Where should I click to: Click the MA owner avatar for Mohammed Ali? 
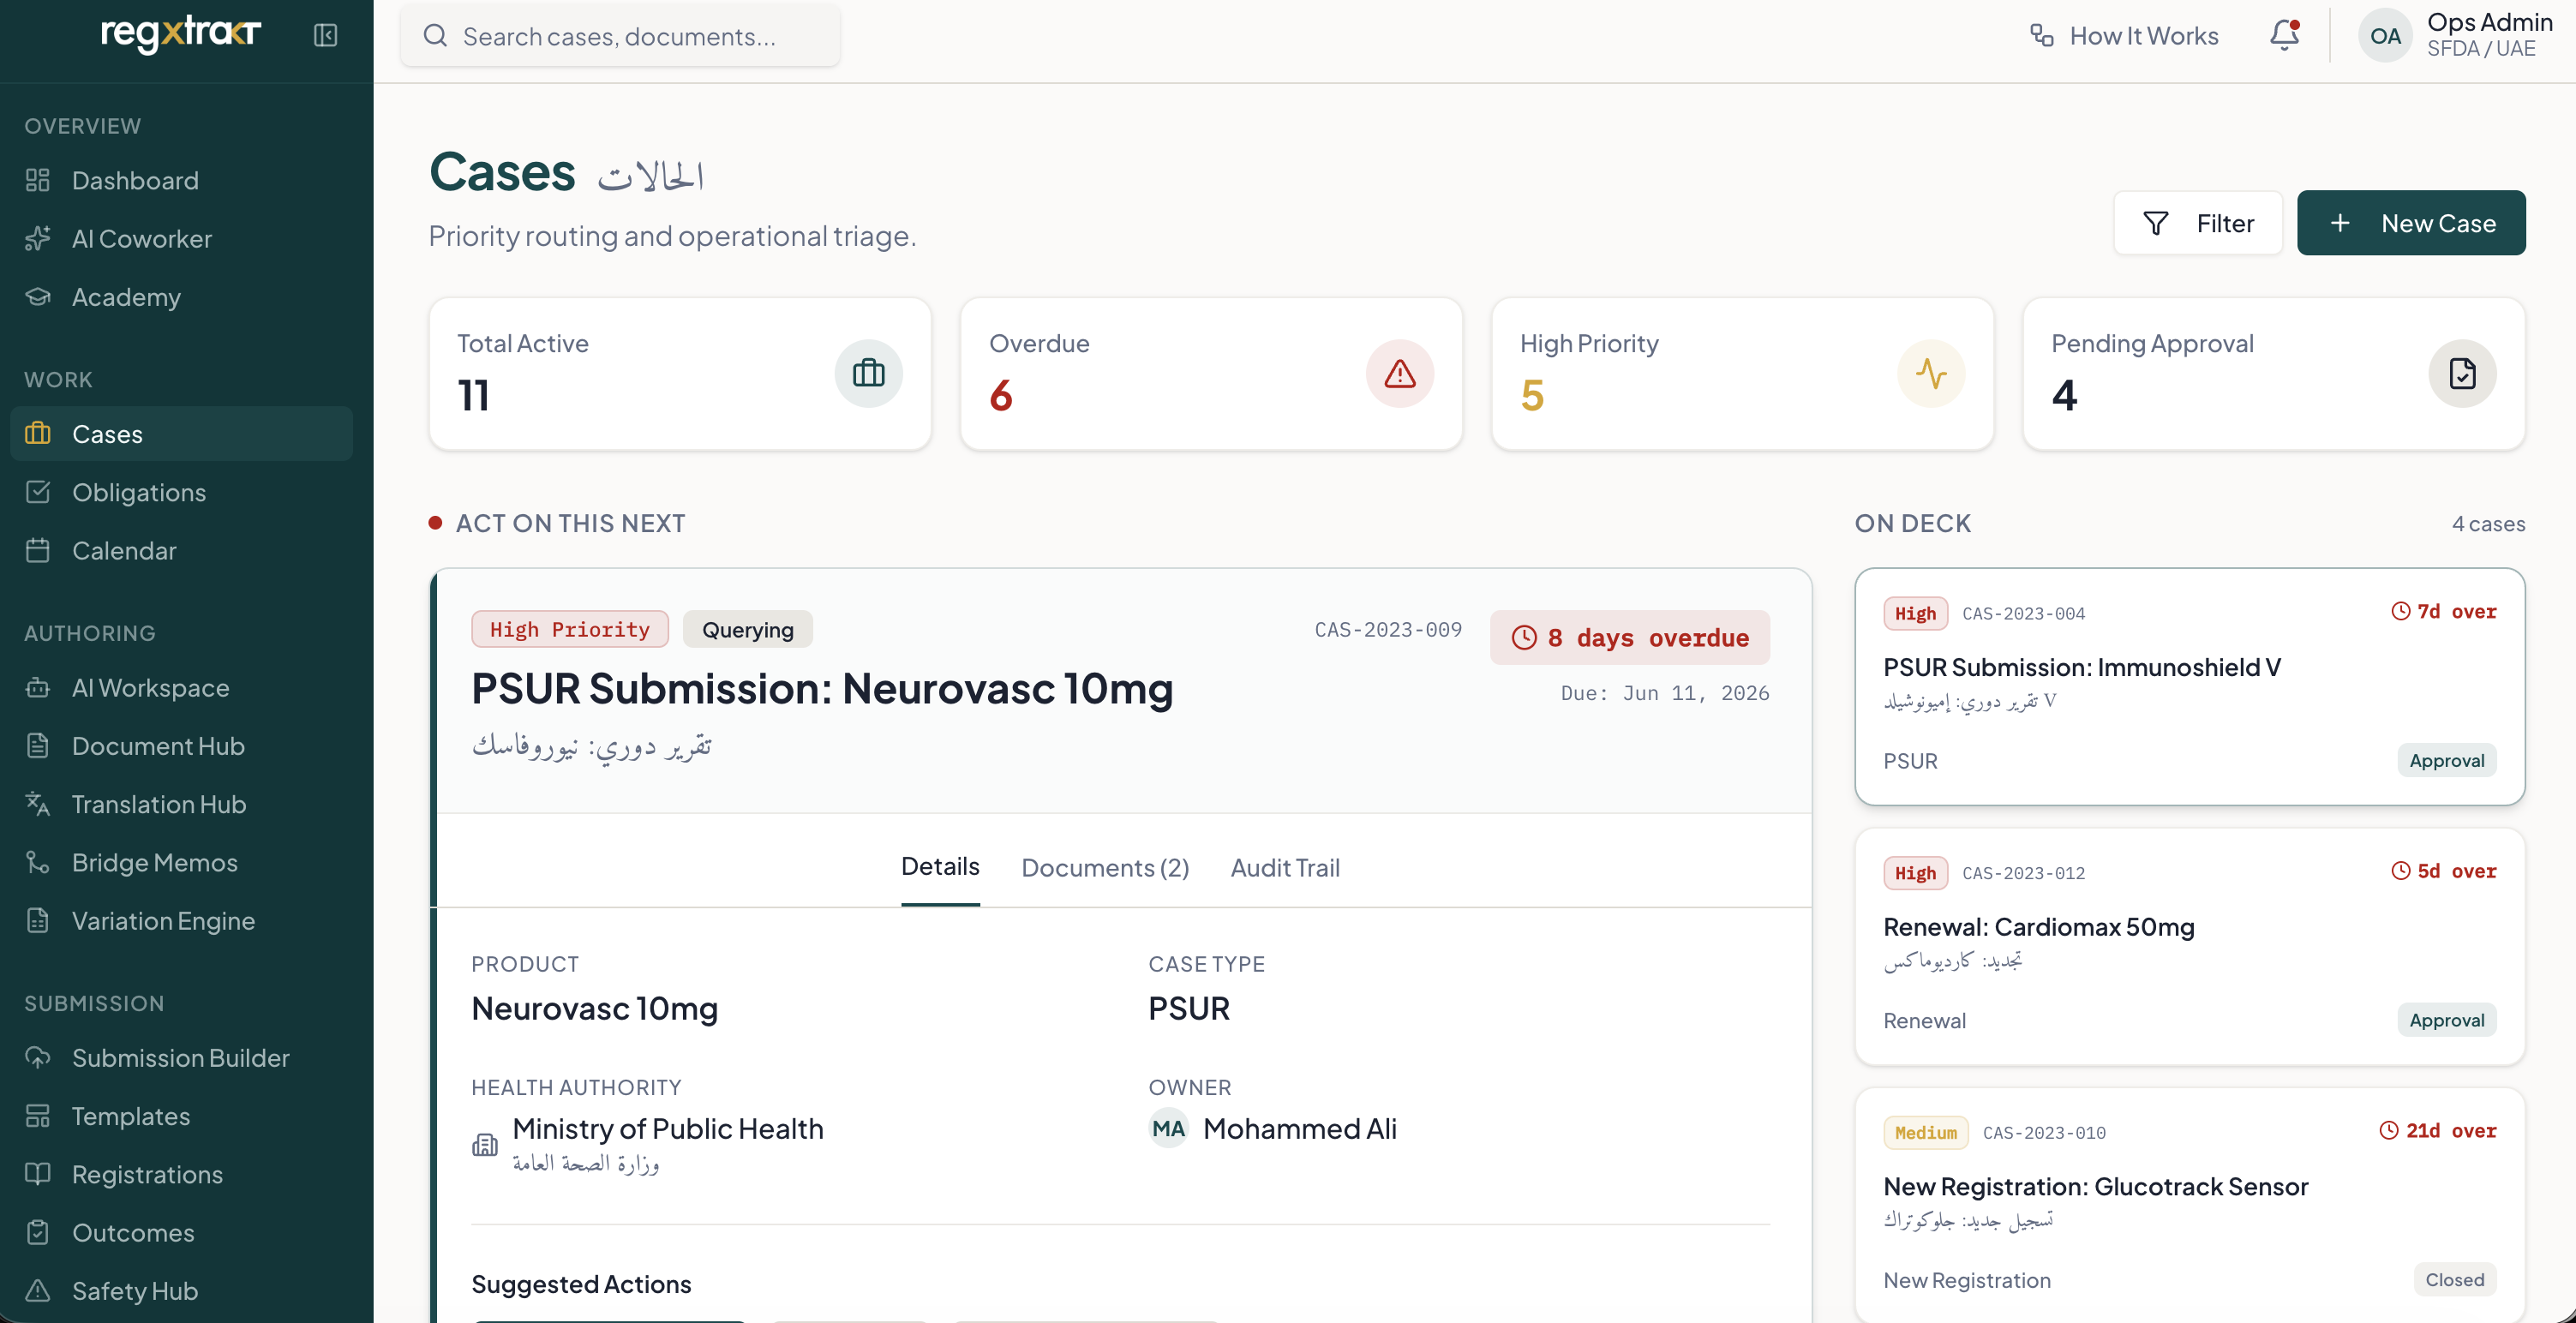[1168, 1128]
